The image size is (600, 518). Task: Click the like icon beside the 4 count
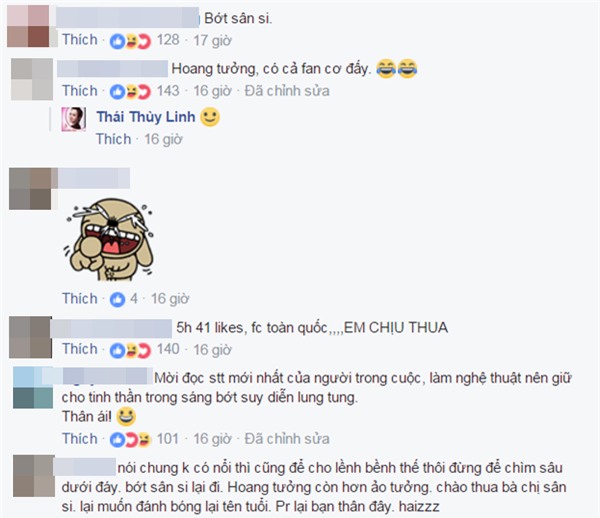click(117, 300)
